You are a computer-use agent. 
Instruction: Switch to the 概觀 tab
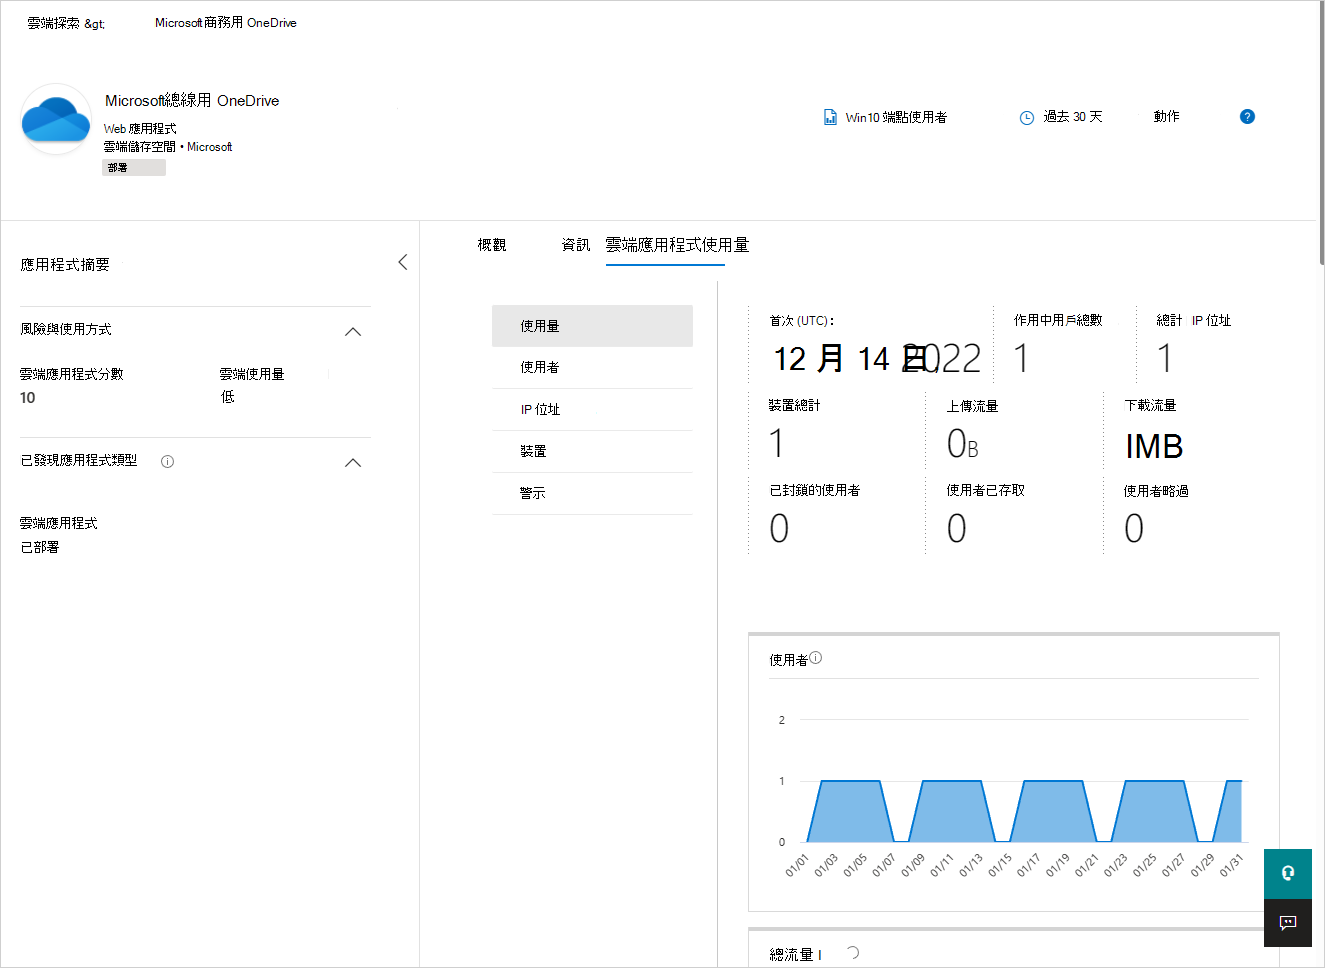491,244
